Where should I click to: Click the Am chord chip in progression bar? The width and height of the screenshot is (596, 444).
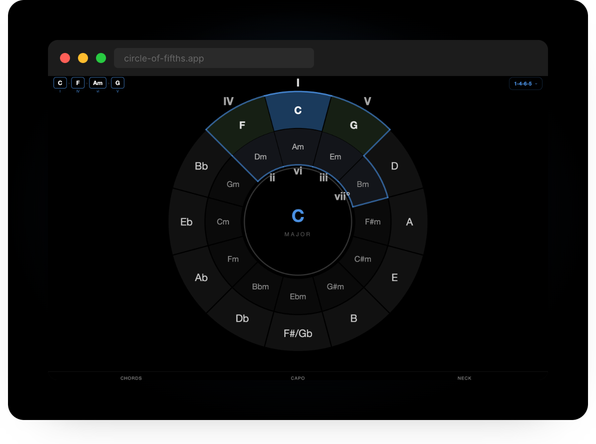pos(98,83)
